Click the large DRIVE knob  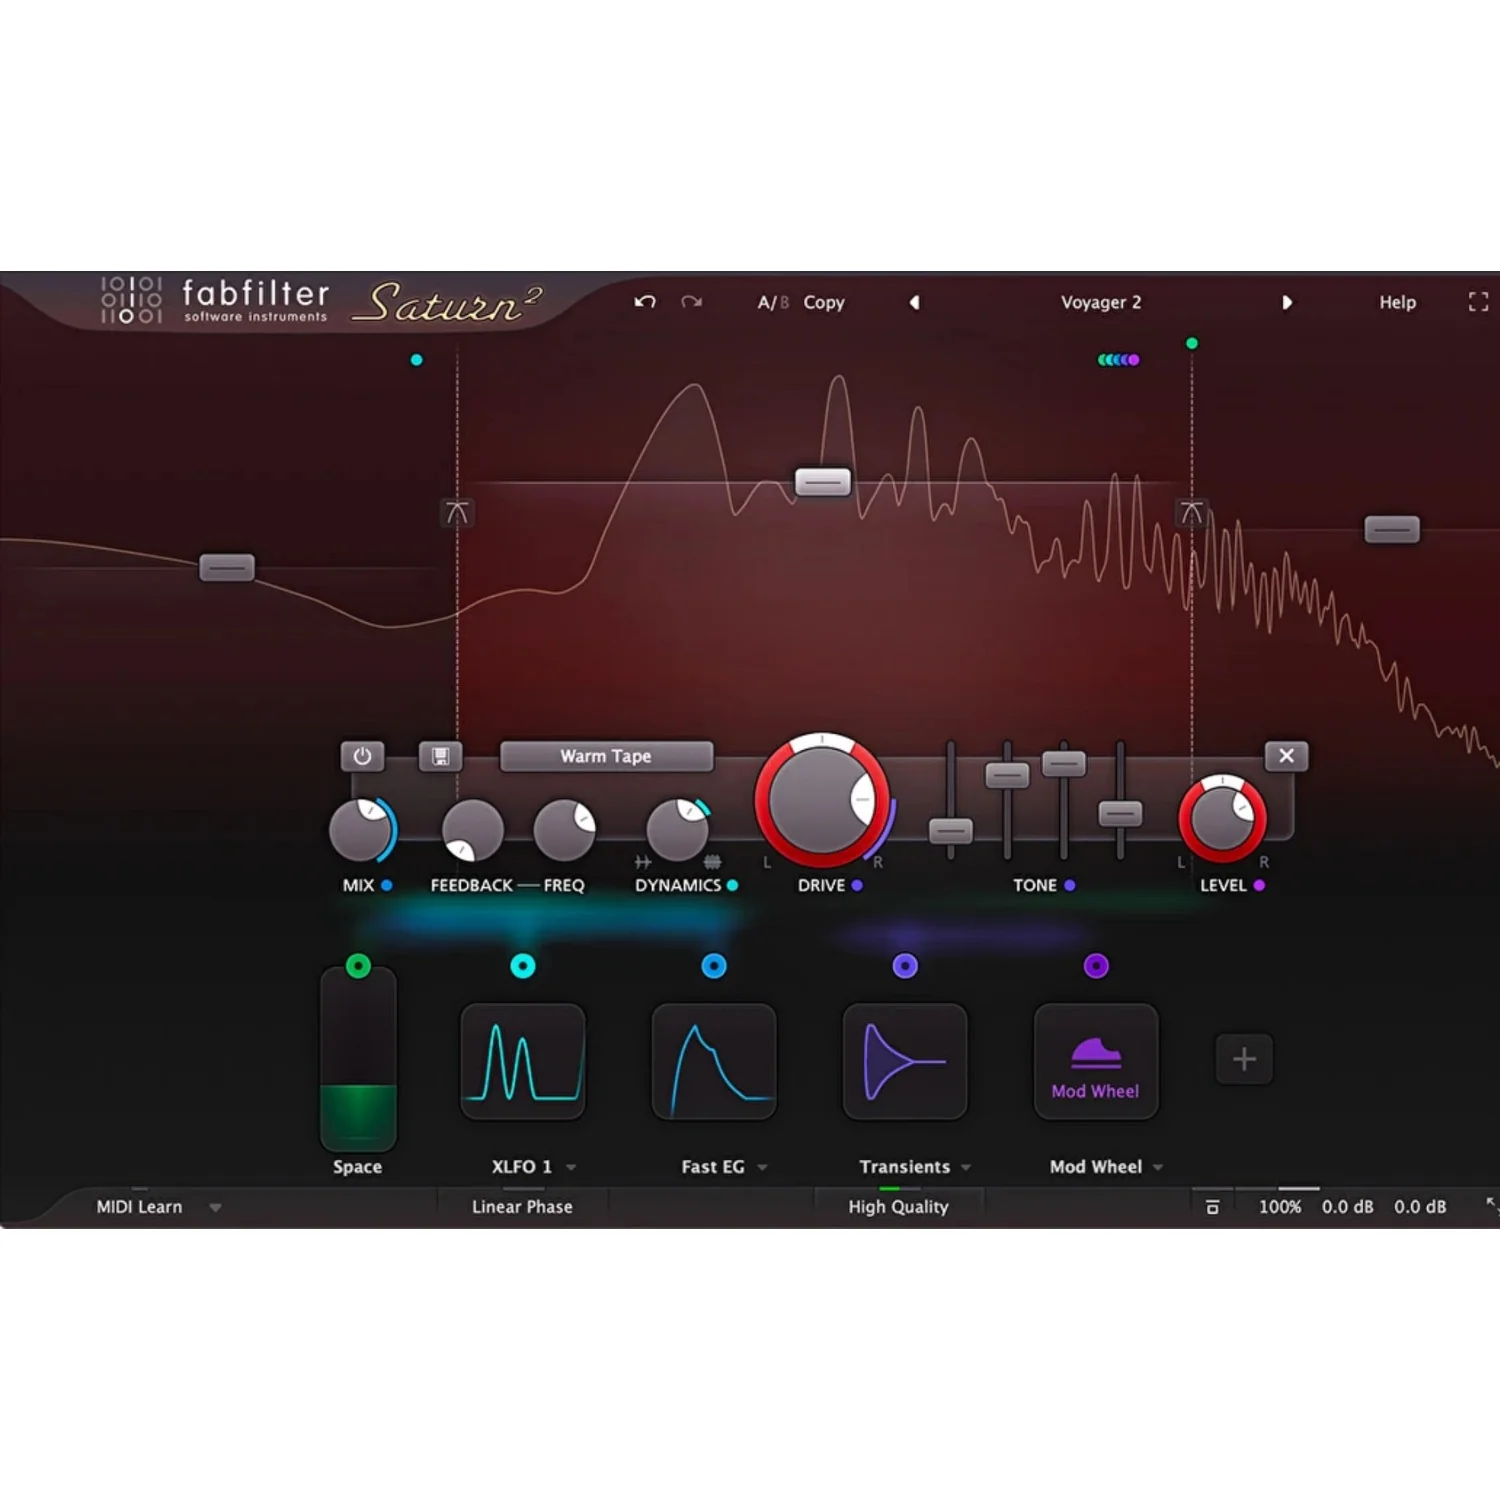click(x=822, y=800)
